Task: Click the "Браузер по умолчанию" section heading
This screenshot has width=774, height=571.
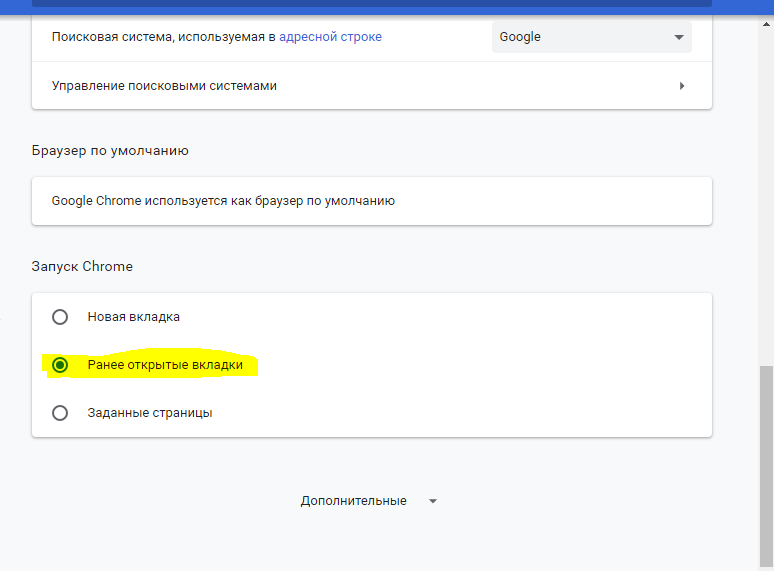Action: 110,151
